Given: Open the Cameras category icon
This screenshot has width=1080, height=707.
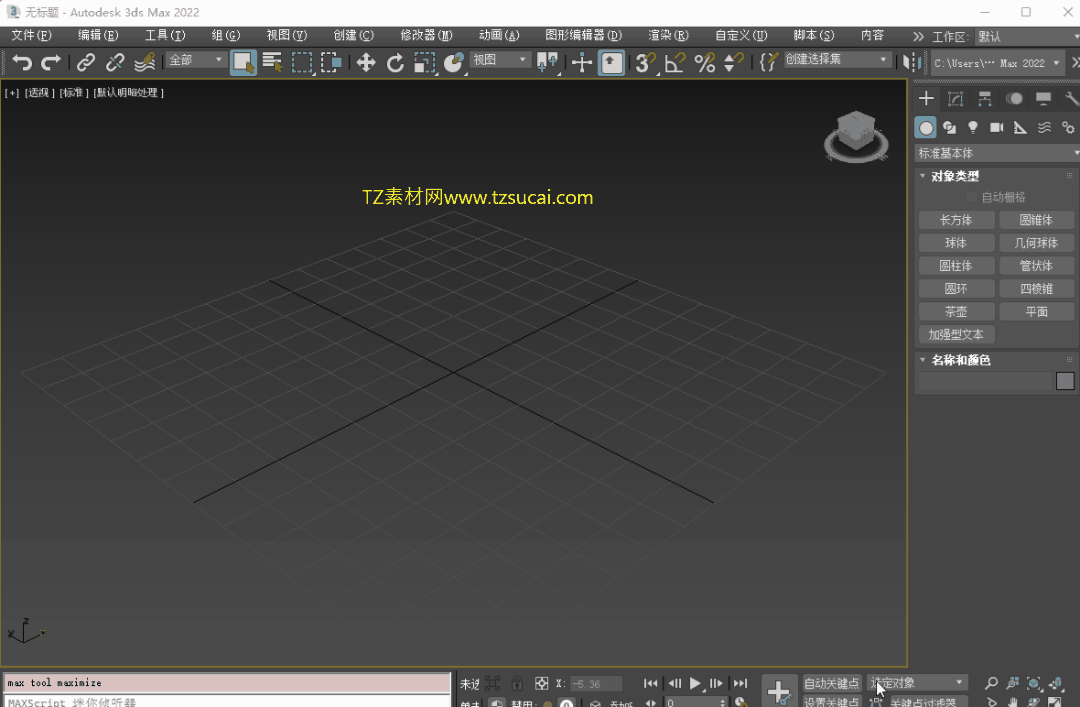Looking at the screenshot, I should (x=997, y=127).
